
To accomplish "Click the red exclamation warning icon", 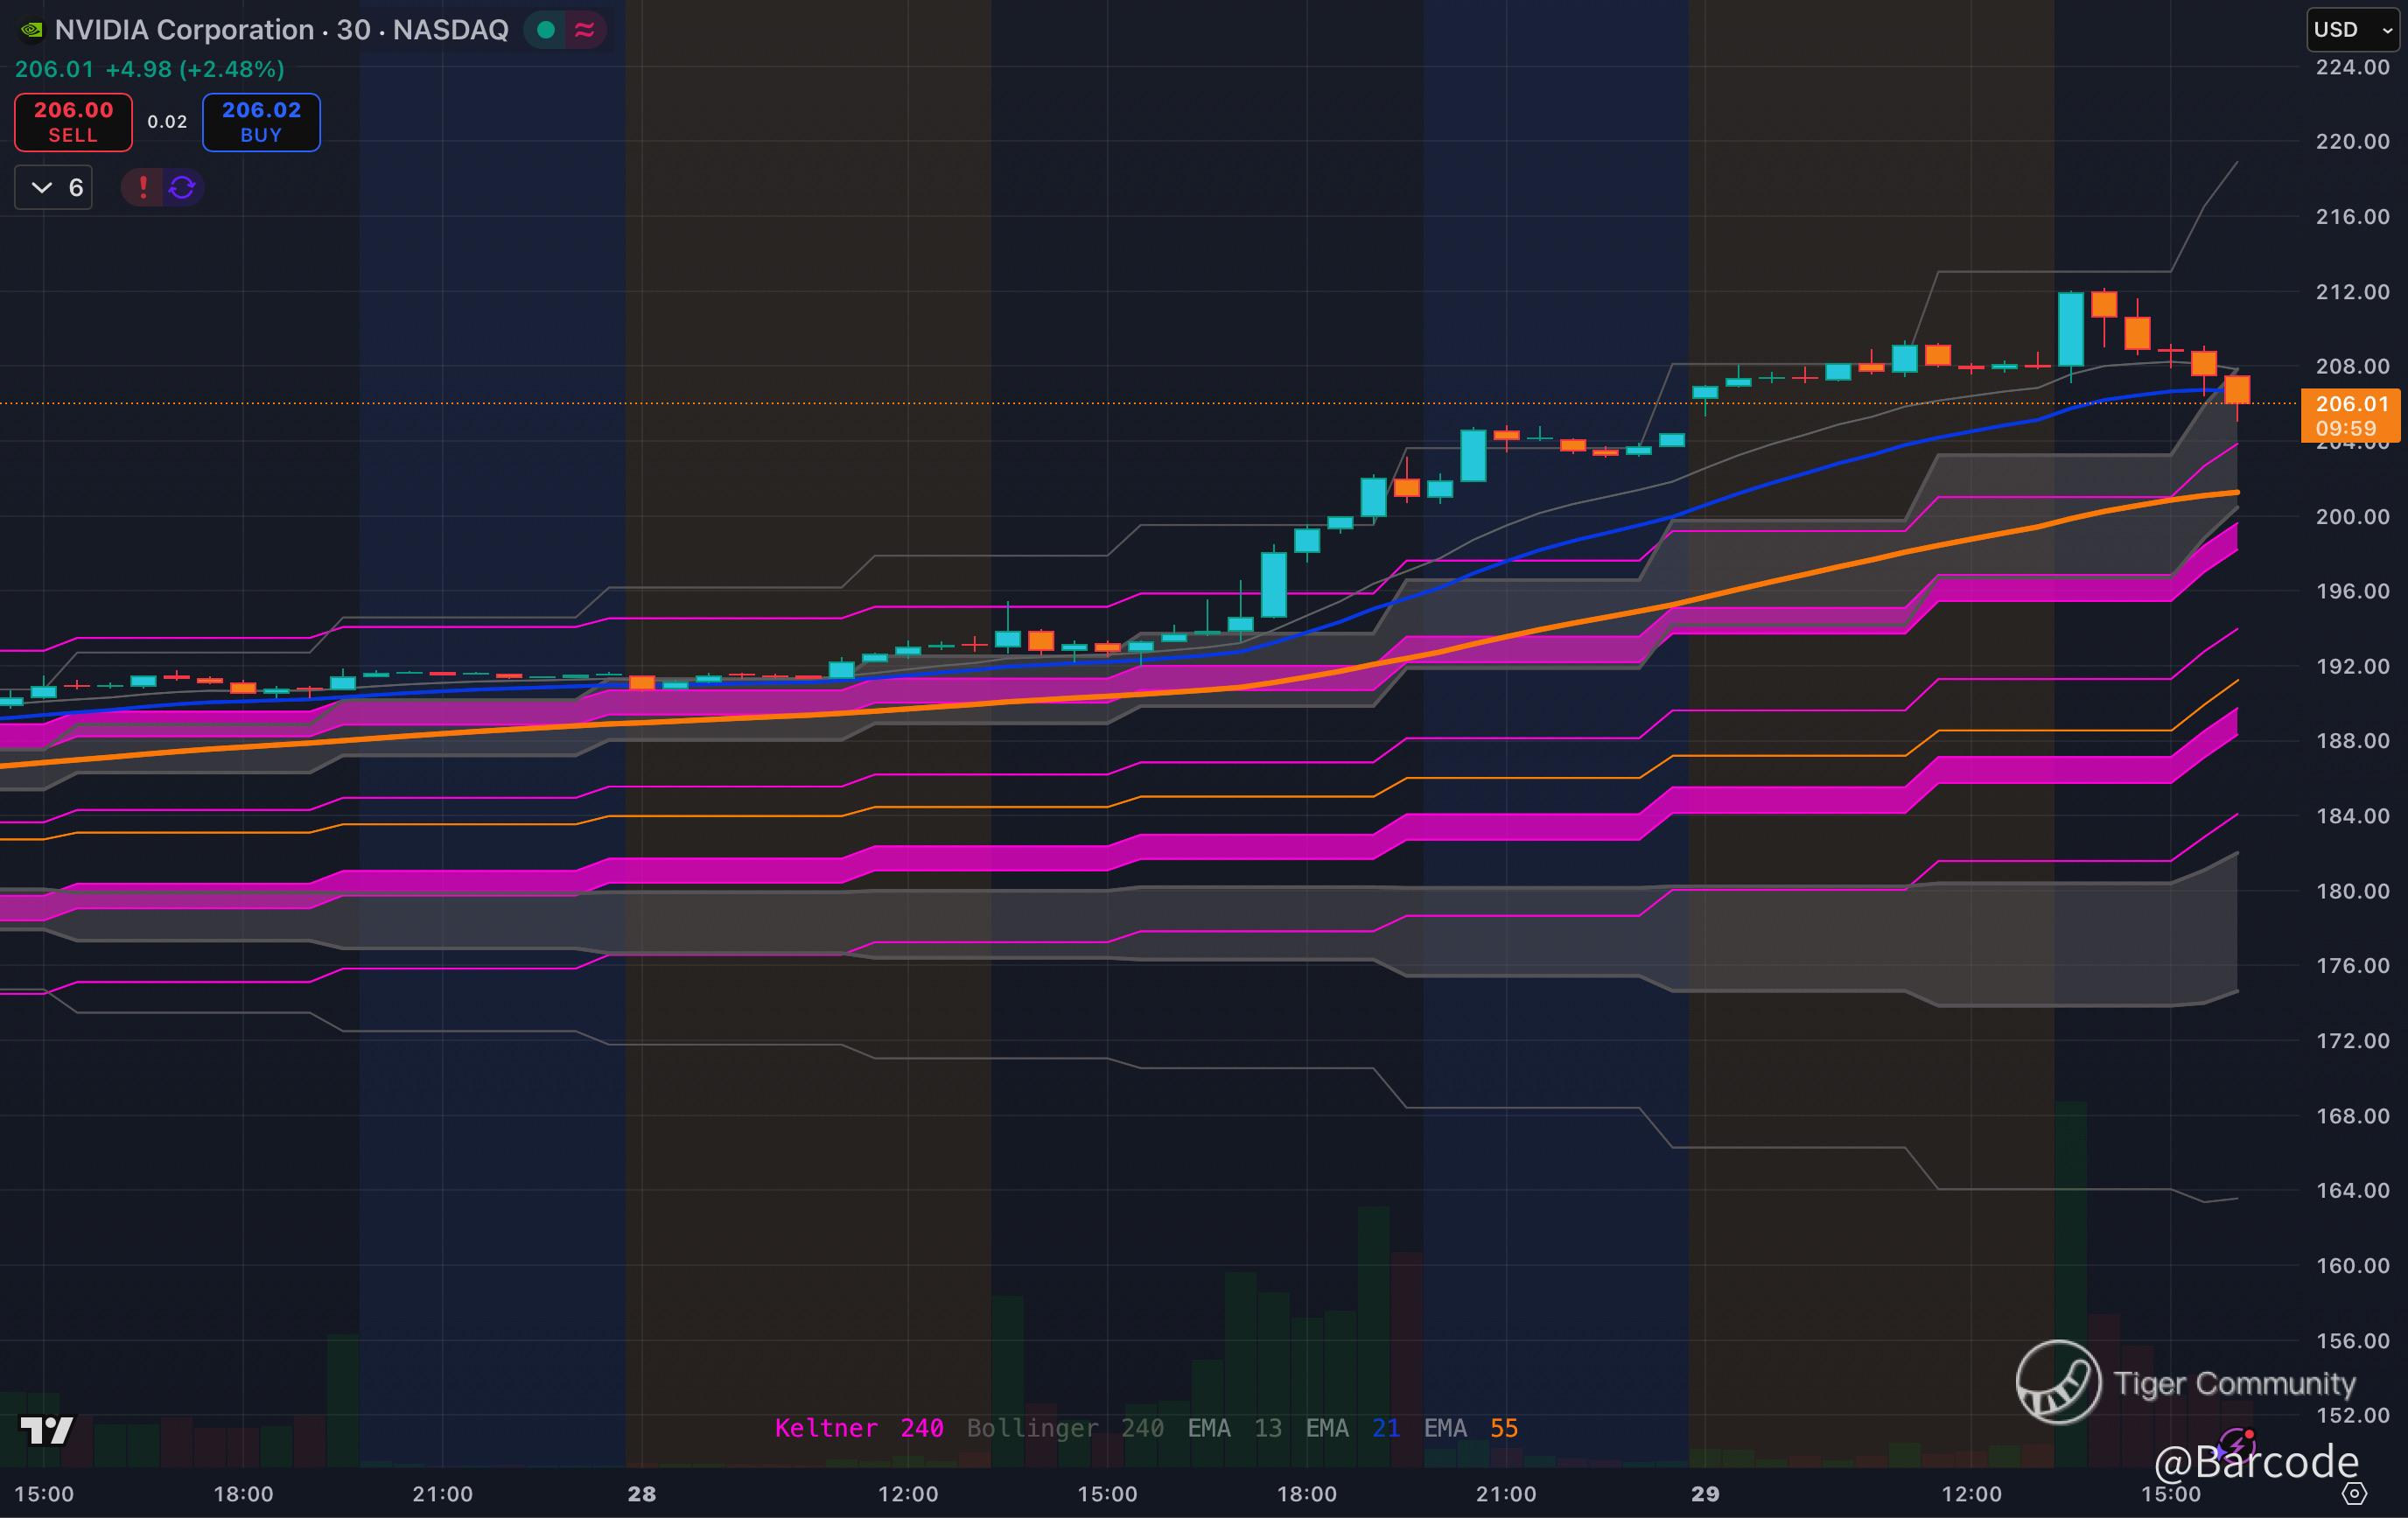I will coord(143,187).
